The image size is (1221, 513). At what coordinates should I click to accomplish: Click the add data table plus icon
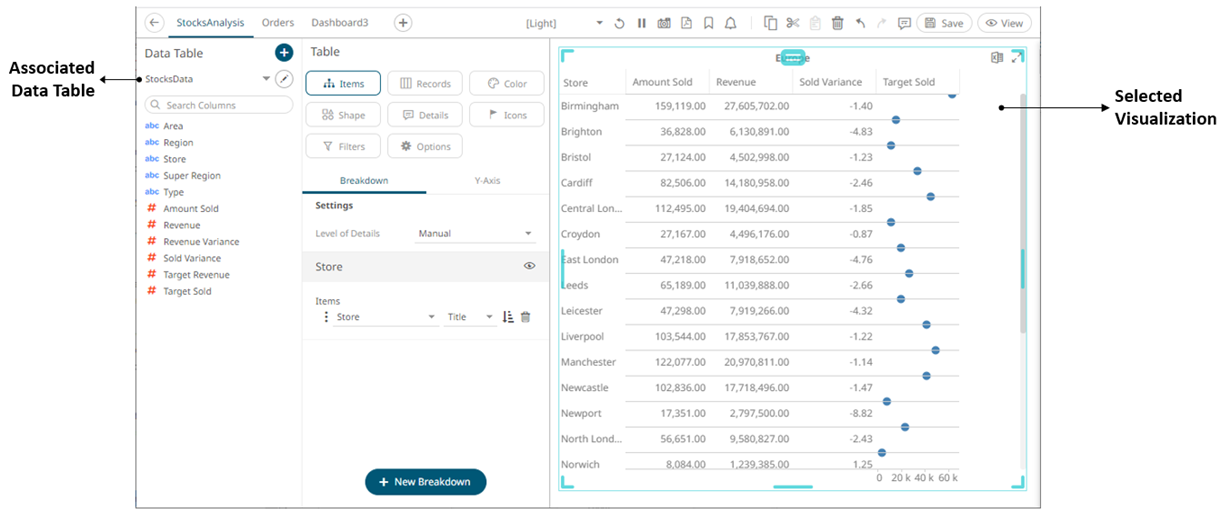[x=284, y=52]
